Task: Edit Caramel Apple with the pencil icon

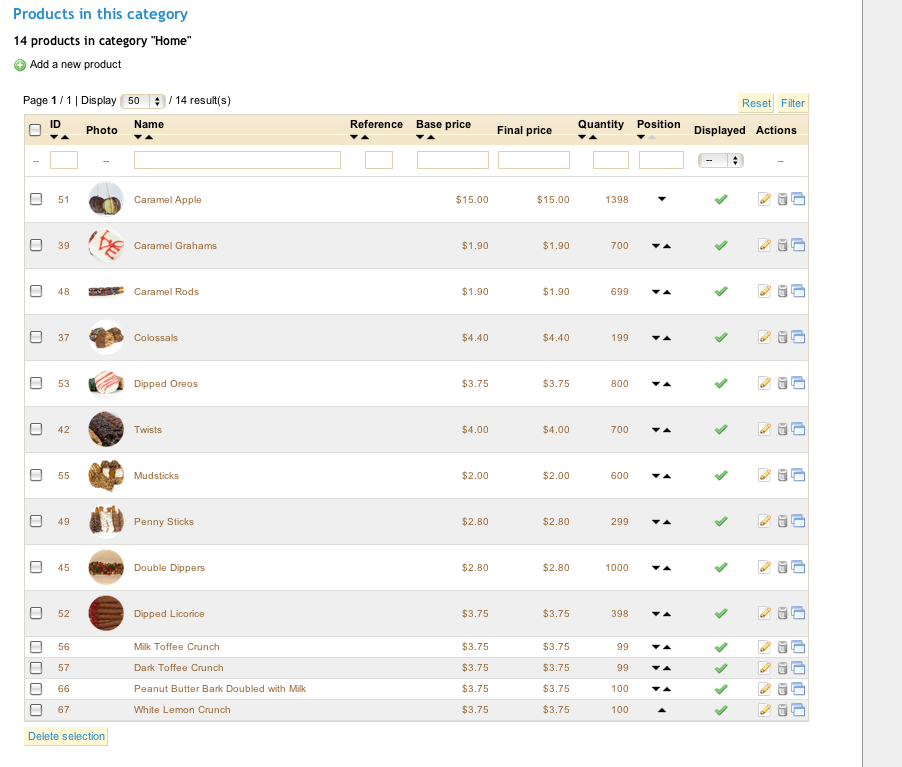Action: [764, 199]
